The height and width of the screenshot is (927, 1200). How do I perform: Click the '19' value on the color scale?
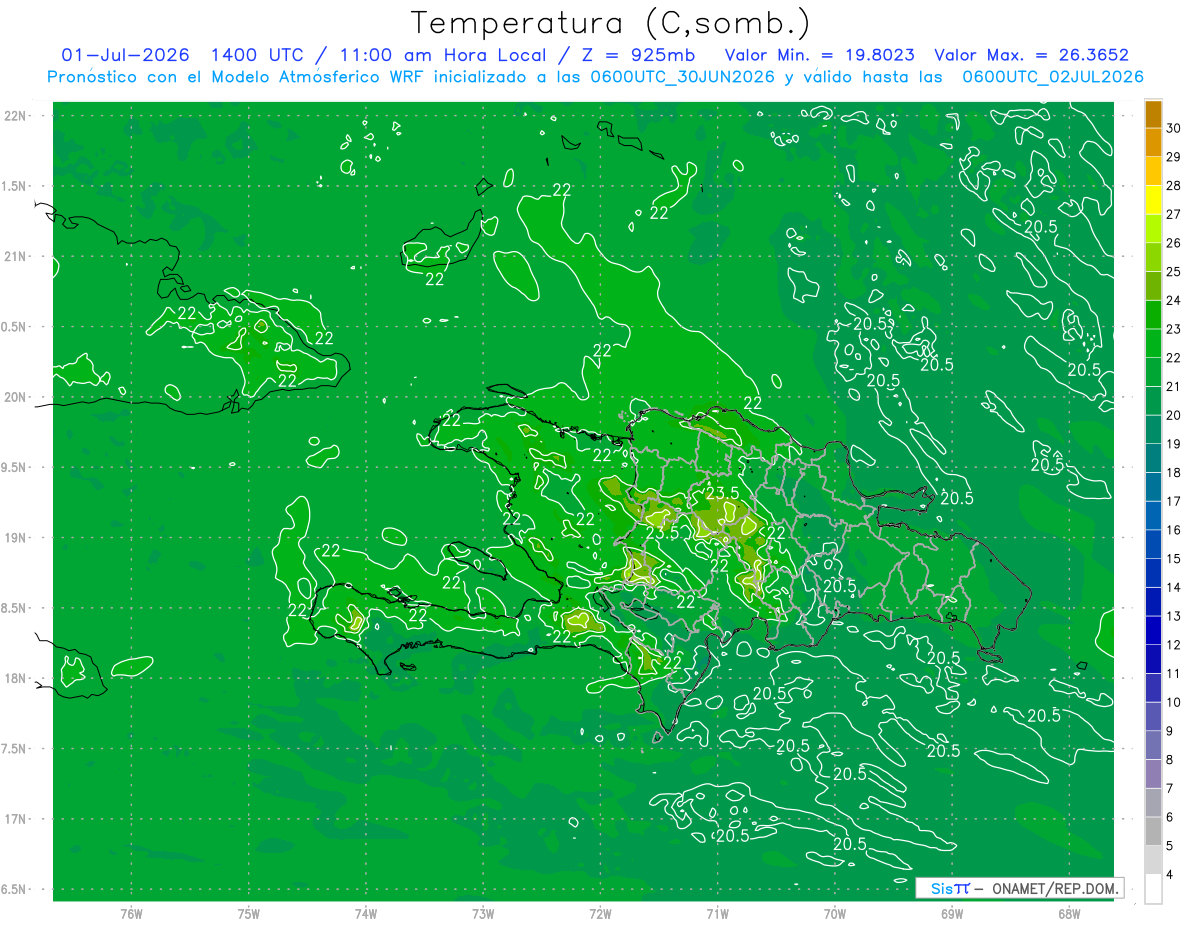(1174, 444)
